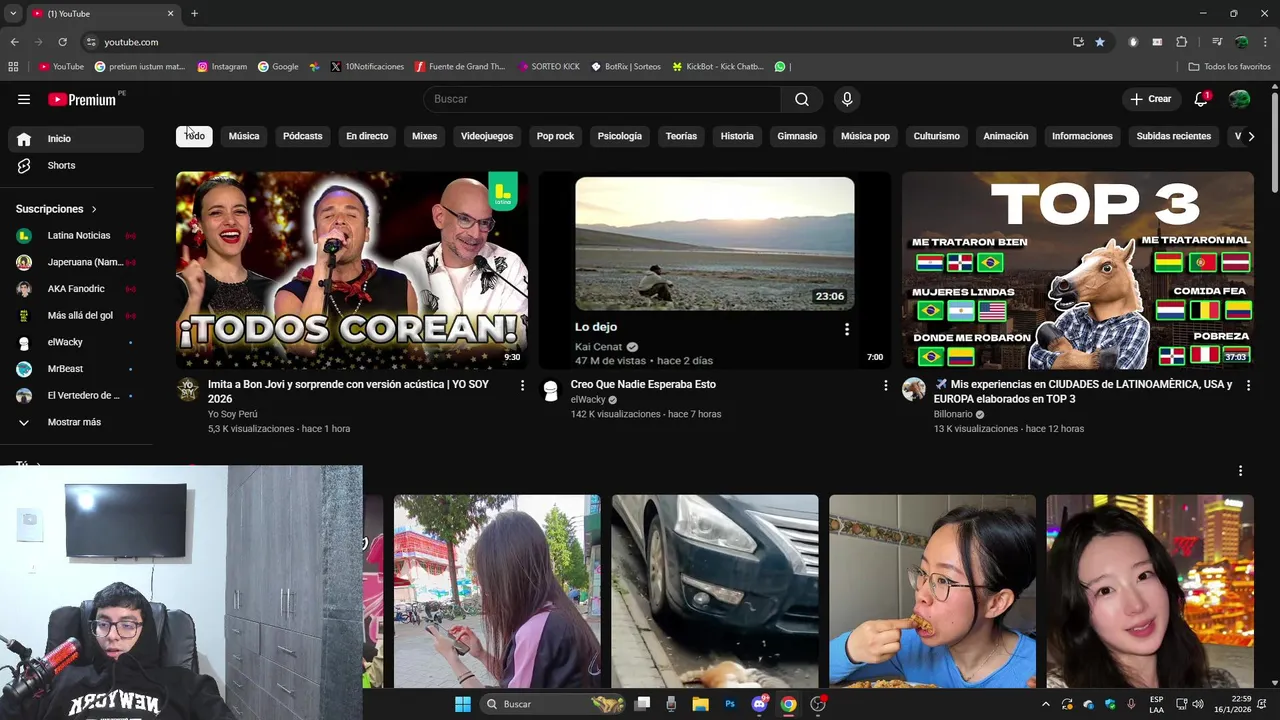Open Photoshop from the taskbar
Image resolution: width=1280 pixels, height=720 pixels.
730,704
